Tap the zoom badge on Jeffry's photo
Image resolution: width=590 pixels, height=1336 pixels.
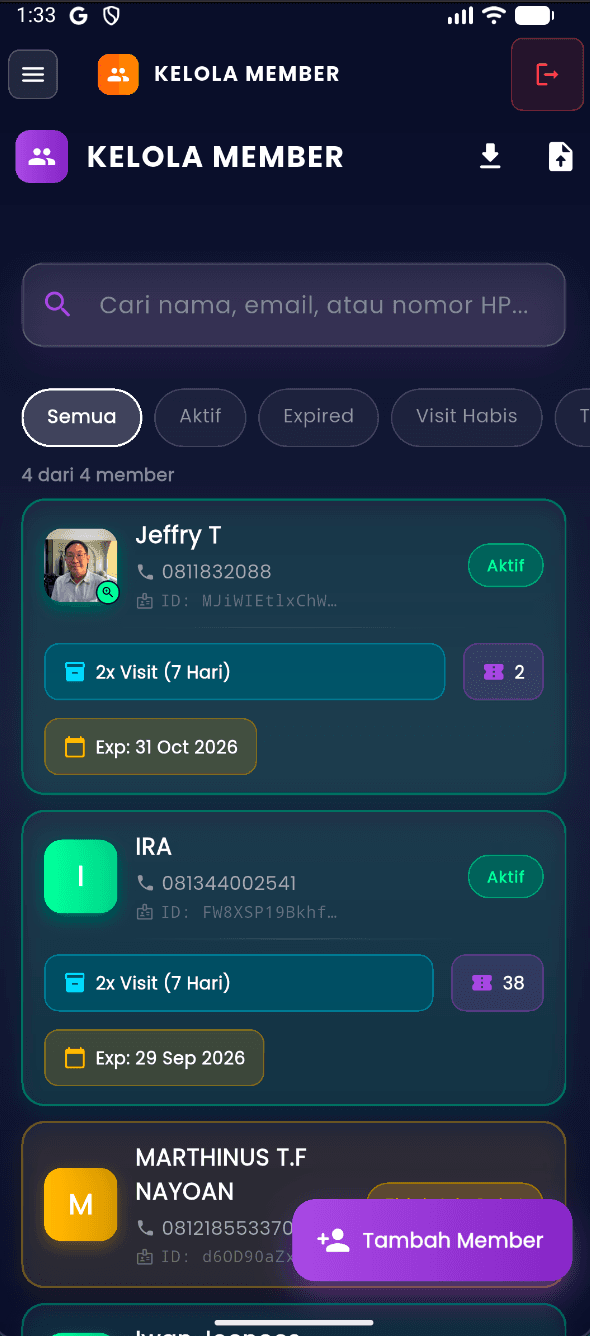pyautogui.click(x=108, y=593)
